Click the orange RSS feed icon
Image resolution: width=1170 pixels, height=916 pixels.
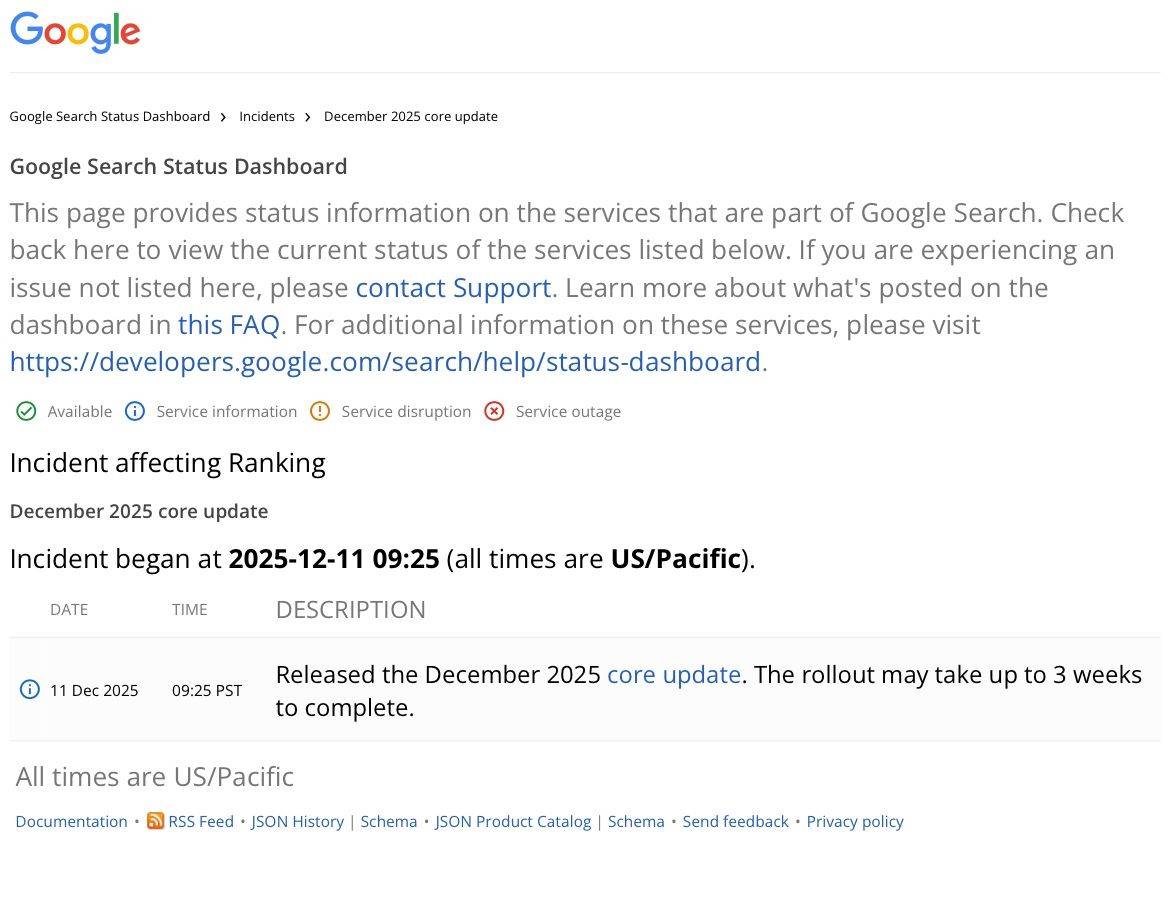point(155,821)
